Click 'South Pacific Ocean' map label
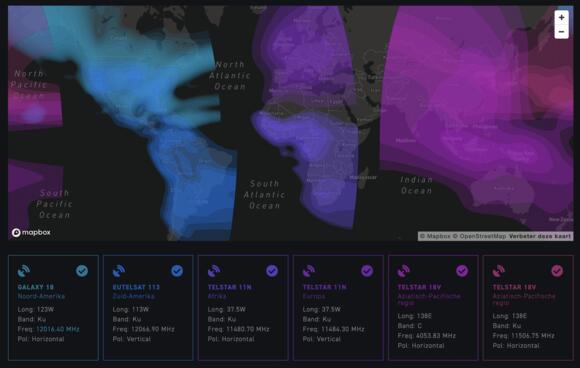 tap(54, 204)
